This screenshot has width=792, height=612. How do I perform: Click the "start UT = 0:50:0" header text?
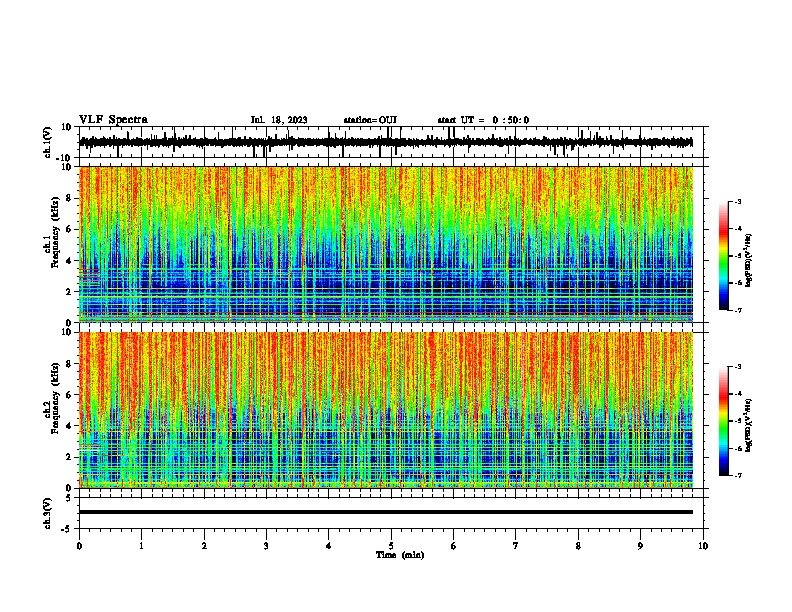tap(483, 120)
